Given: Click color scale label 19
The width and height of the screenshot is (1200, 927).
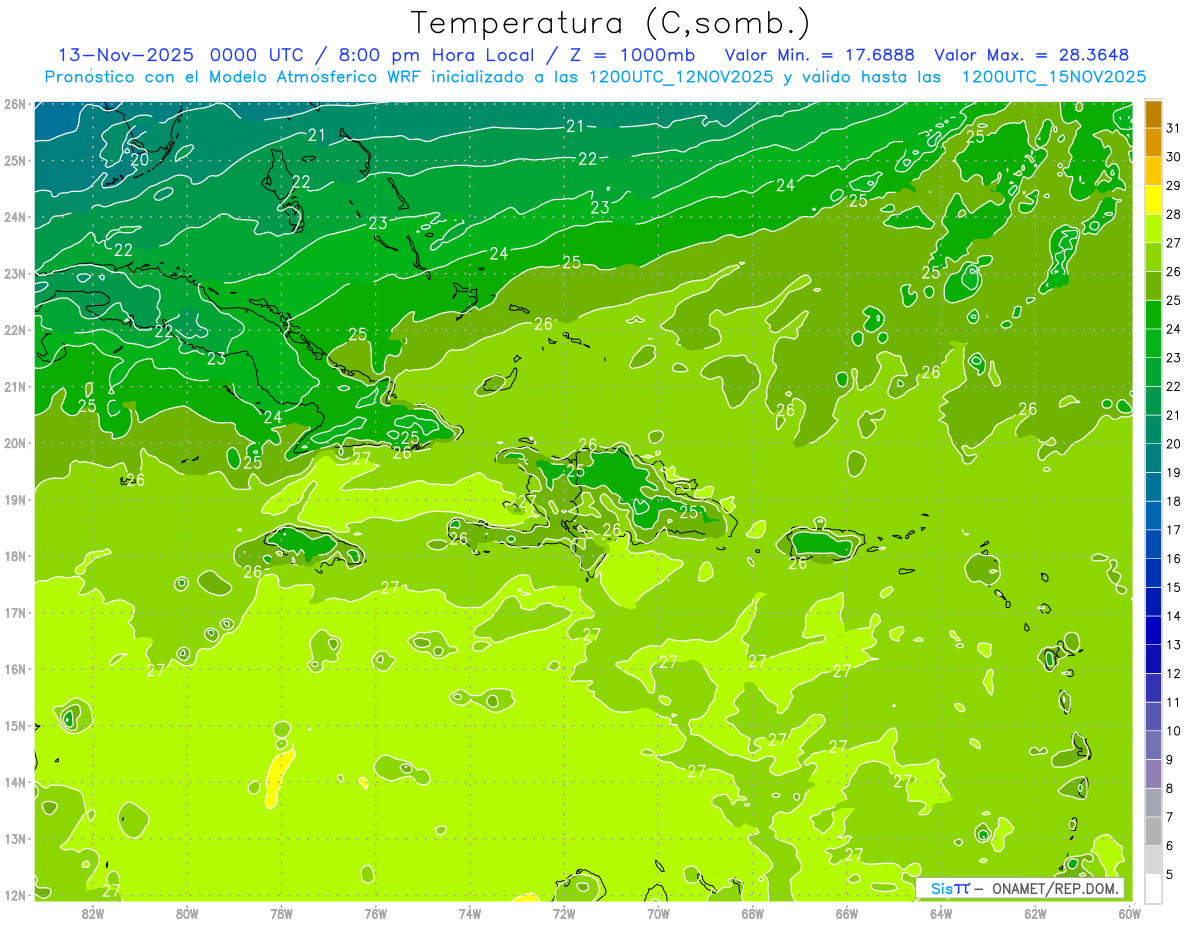Looking at the screenshot, I should coord(1173,472).
